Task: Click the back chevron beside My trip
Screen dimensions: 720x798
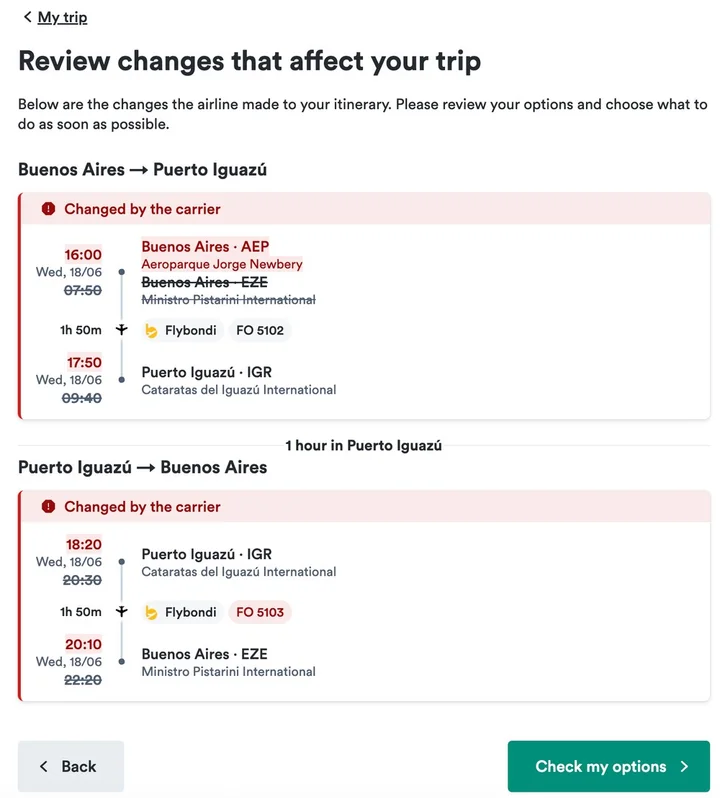Action: tap(27, 17)
